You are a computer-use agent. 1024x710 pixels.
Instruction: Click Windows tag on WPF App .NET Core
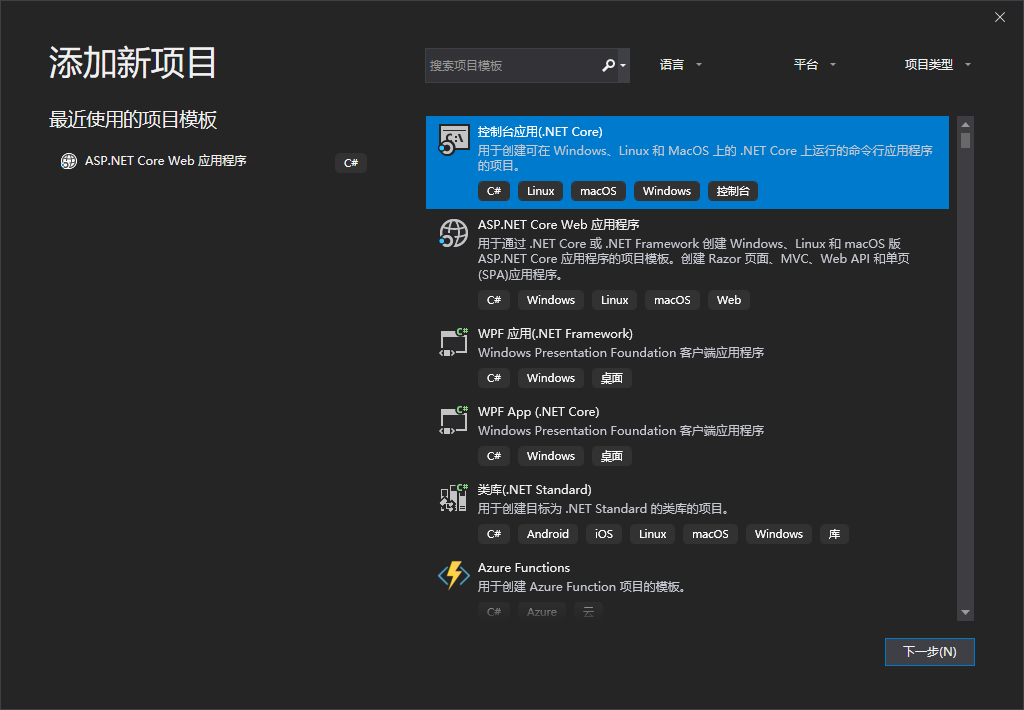click(551, 456)
